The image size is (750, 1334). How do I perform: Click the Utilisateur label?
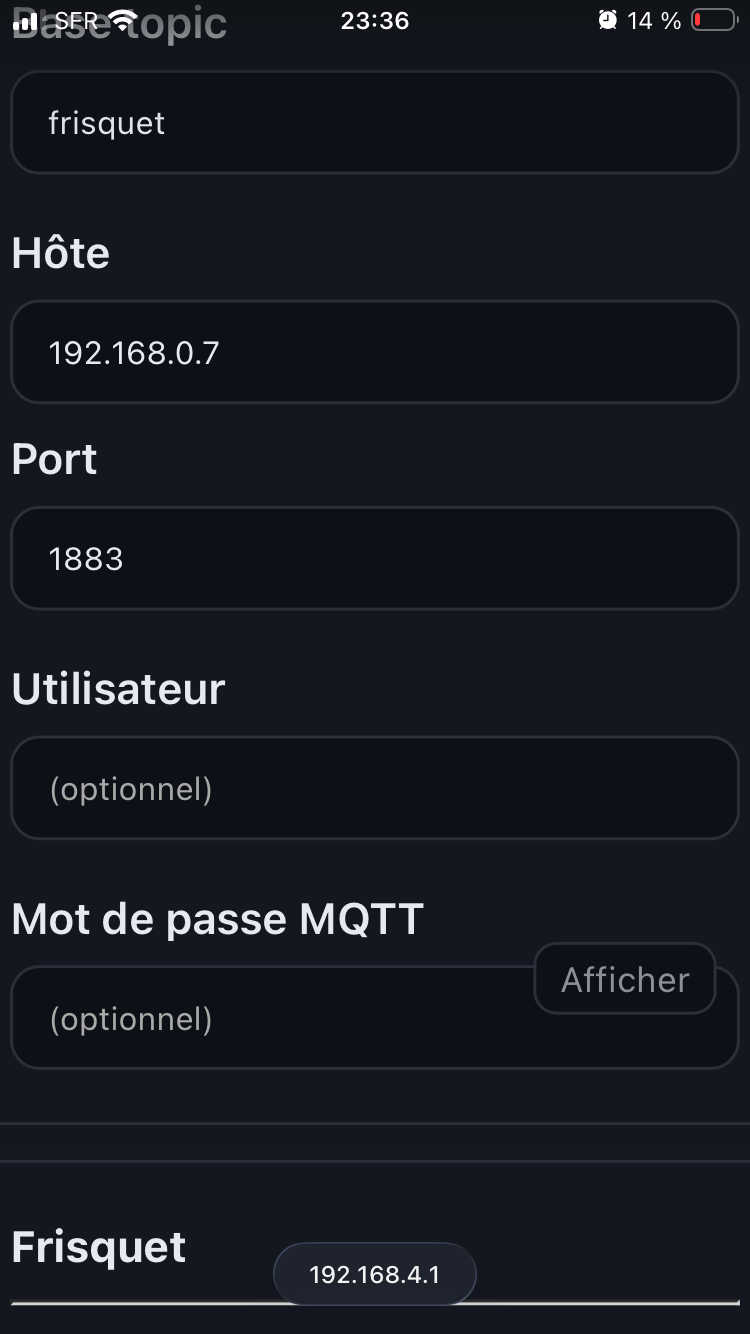coord(118,689)
